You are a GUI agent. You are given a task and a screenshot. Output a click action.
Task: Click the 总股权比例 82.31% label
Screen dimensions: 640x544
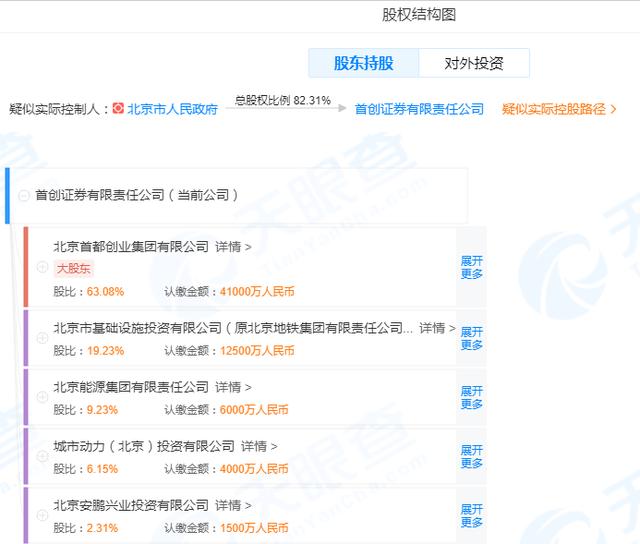[x=282, y=100]
